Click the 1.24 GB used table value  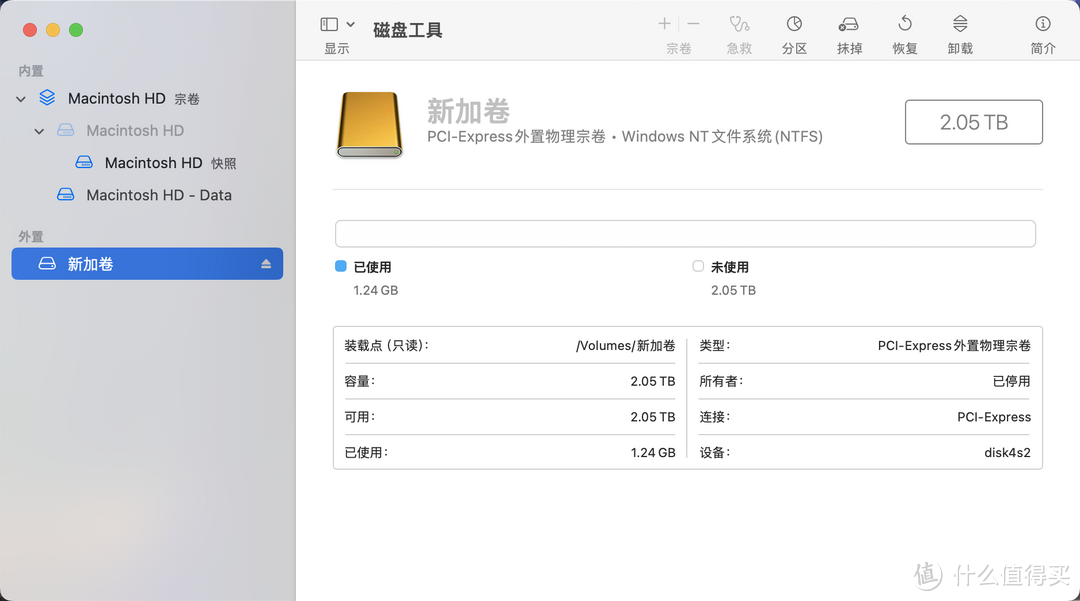click(653, 453)
